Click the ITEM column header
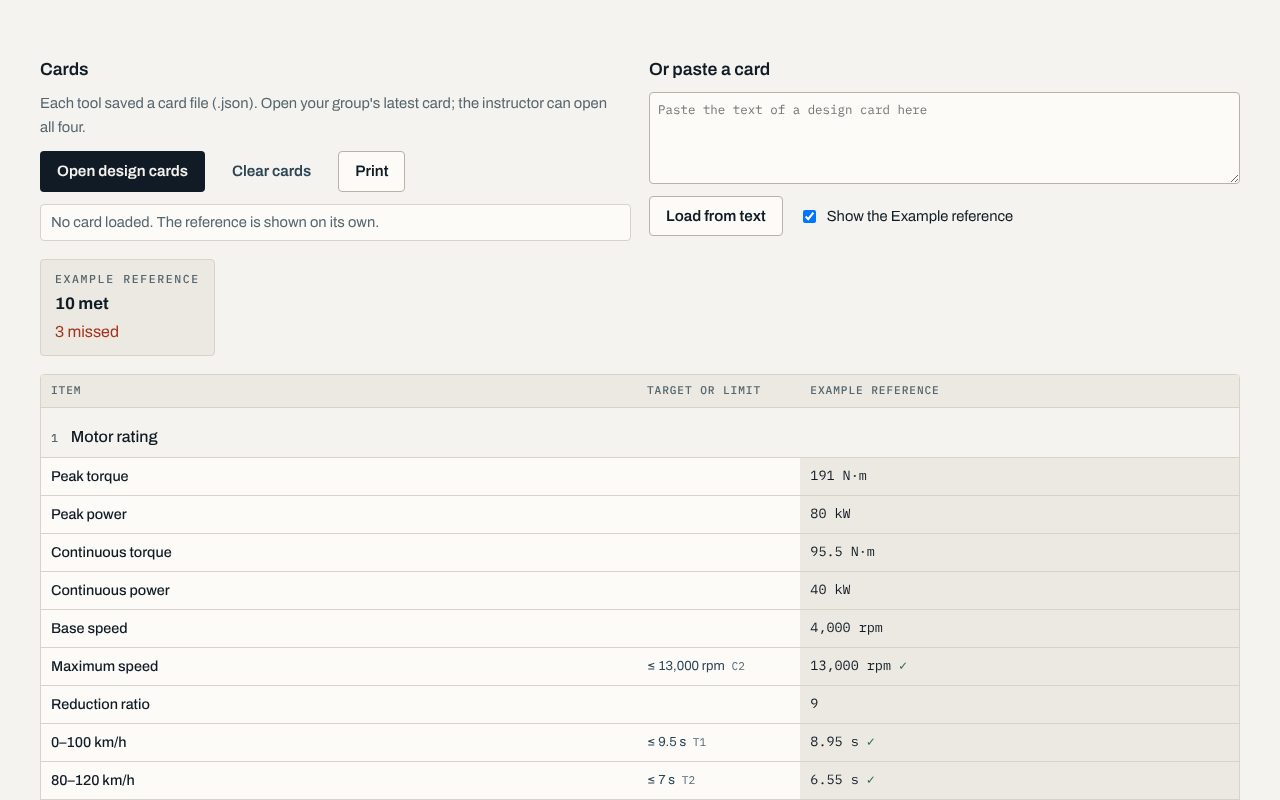Viewport: 1280px width, 800px height. (x=66, y=390)
